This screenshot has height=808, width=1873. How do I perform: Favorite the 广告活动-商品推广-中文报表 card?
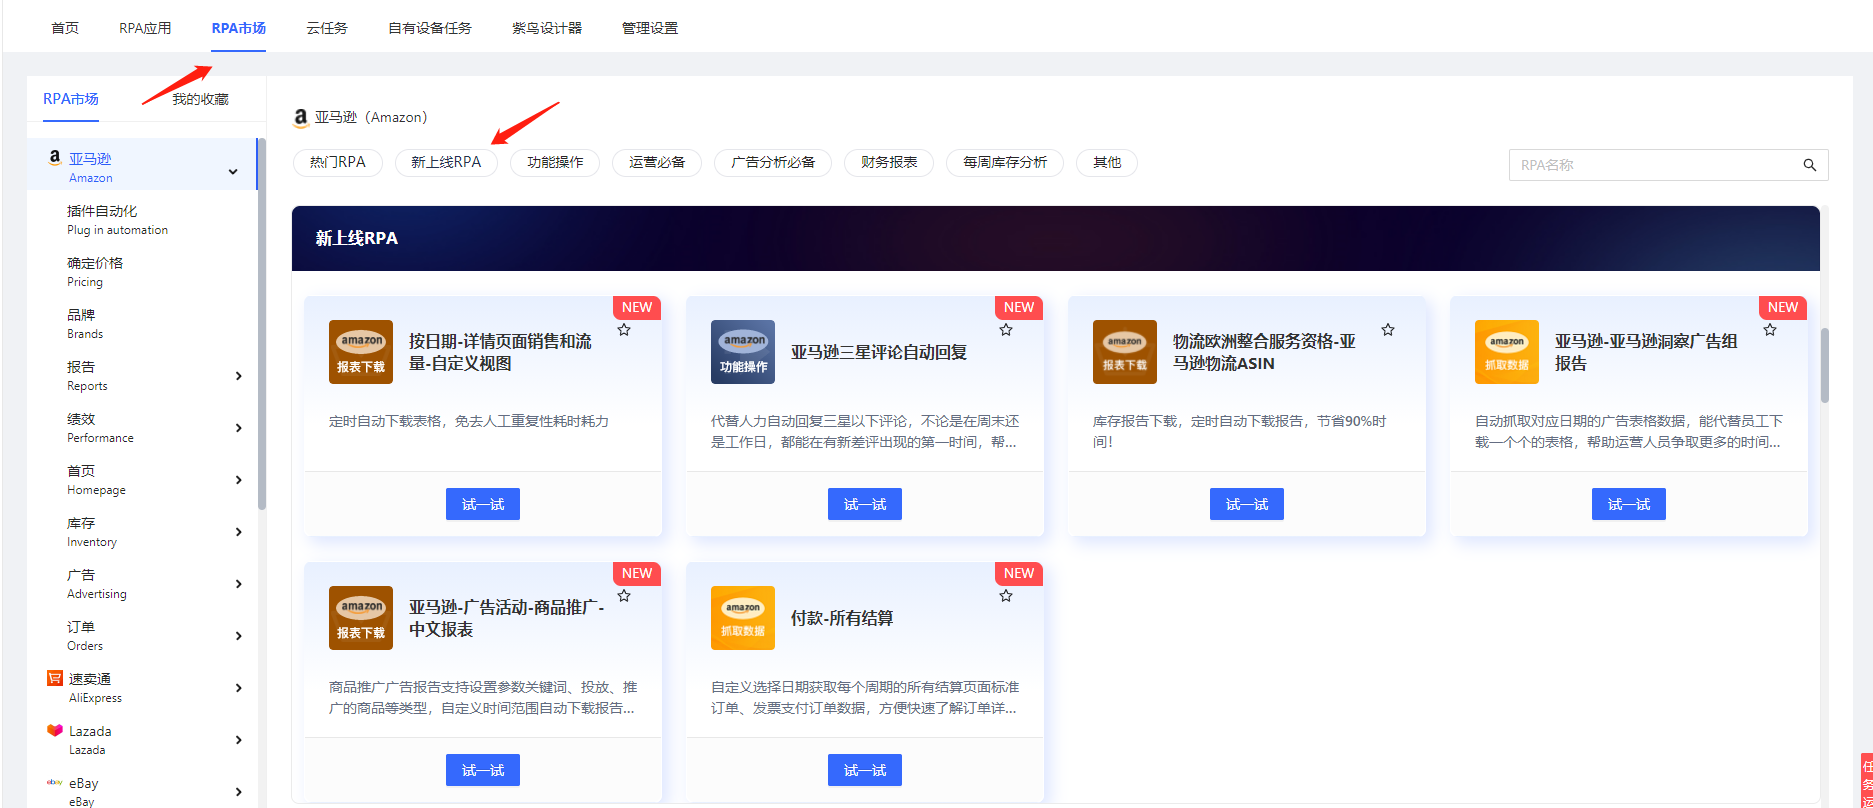[x=624, y=596]
